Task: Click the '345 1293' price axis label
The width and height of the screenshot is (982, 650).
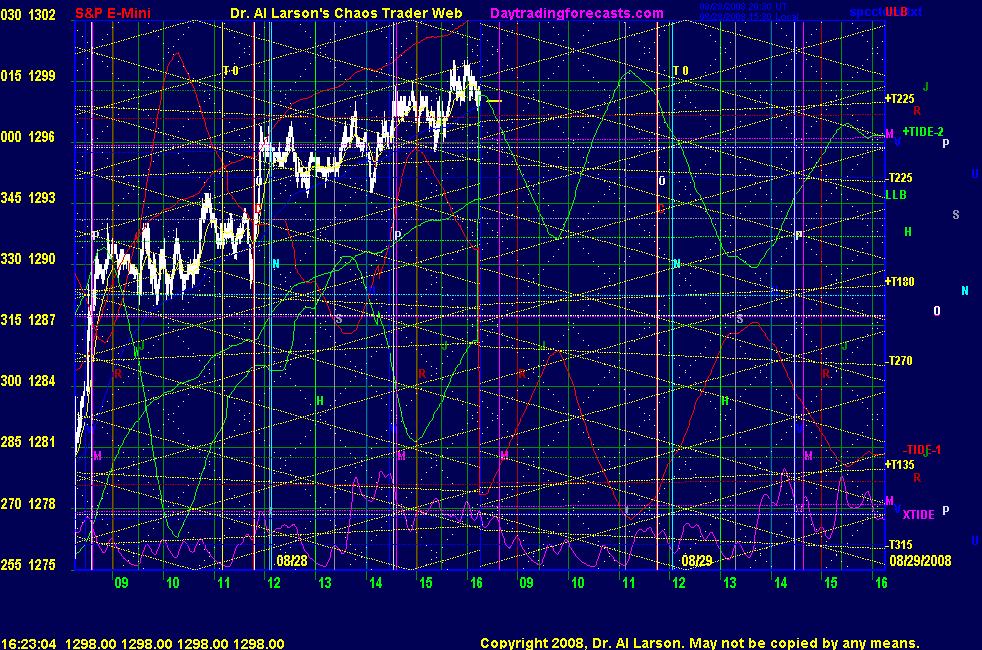Action: [28, 198]
